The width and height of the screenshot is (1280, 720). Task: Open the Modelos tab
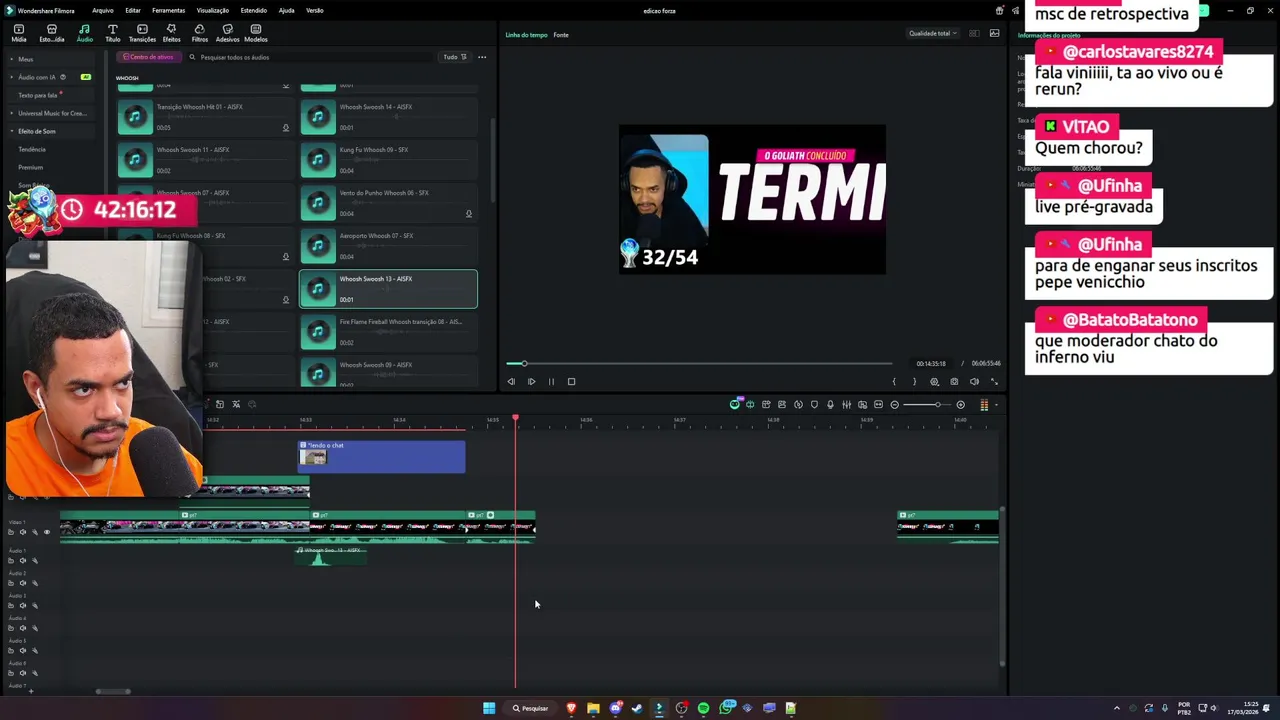click(x=256, y=33)
